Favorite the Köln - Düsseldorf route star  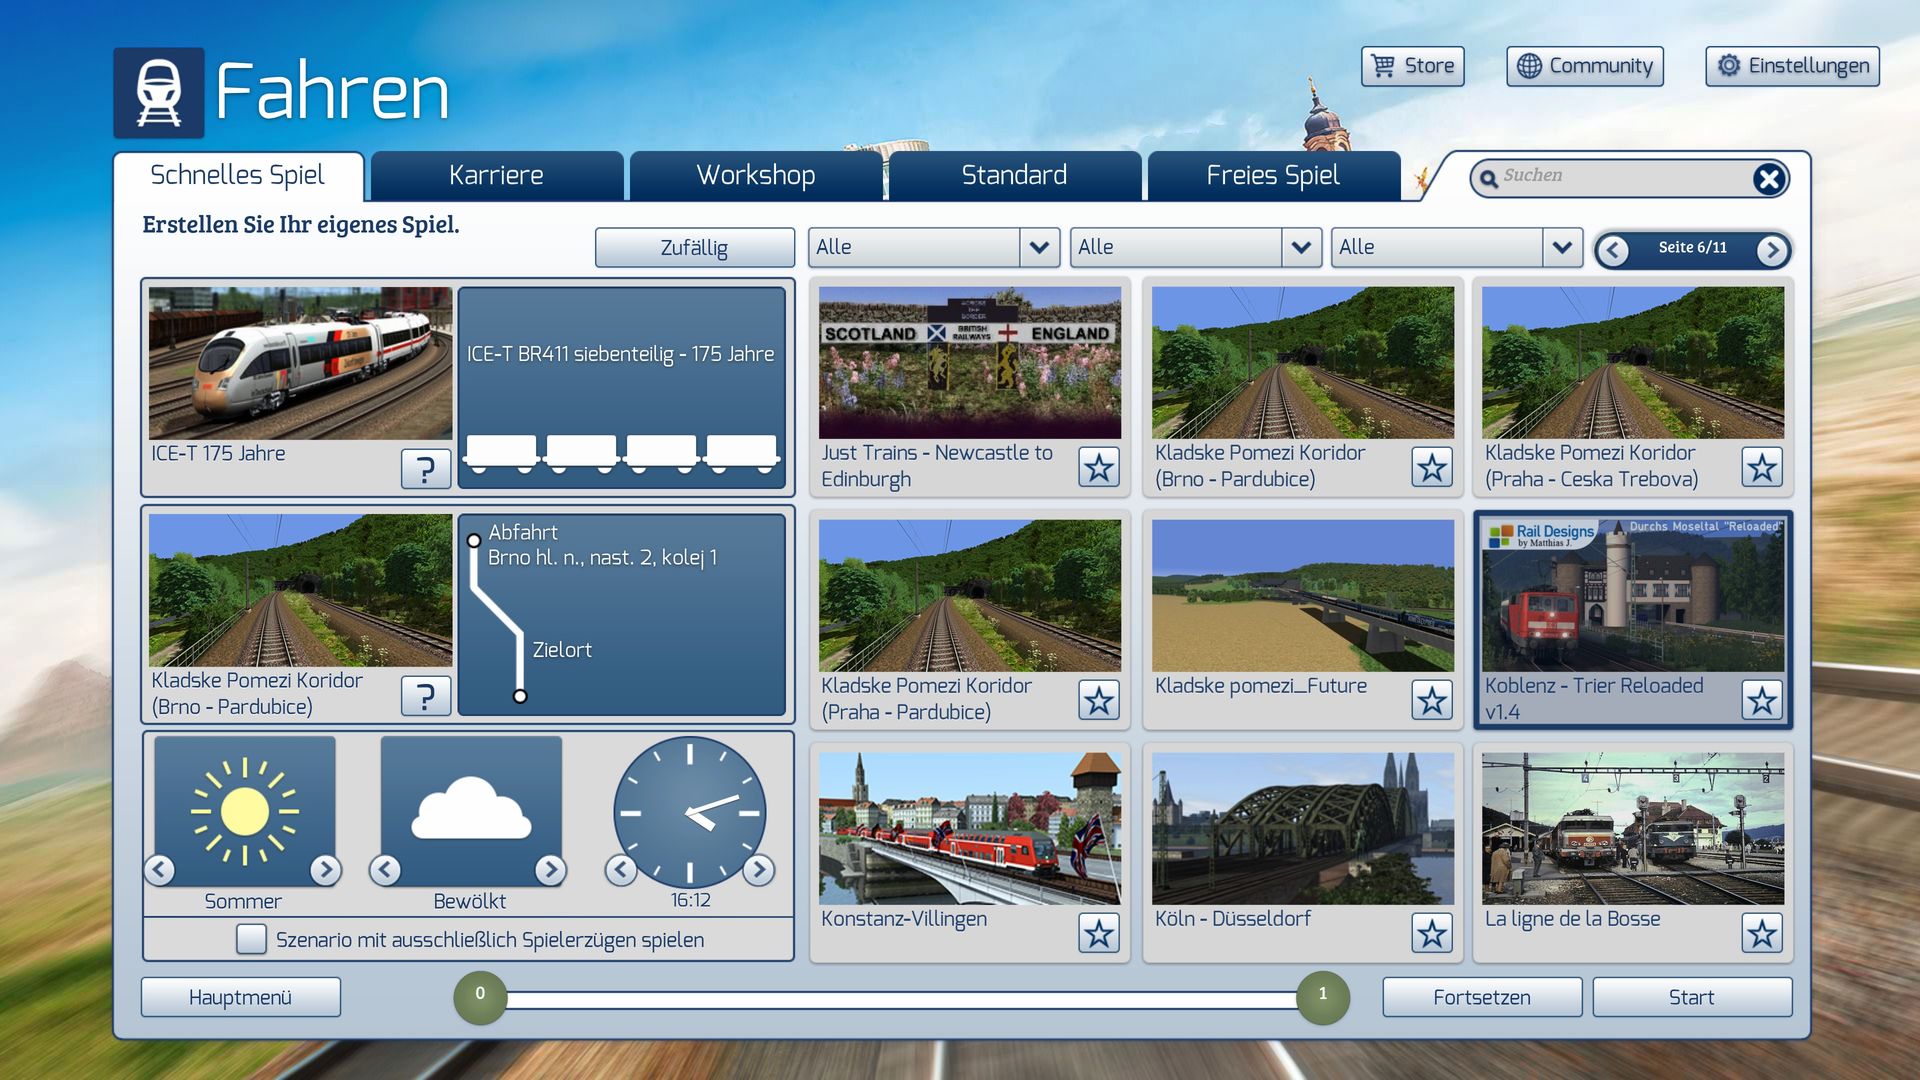pos(1431,934)
